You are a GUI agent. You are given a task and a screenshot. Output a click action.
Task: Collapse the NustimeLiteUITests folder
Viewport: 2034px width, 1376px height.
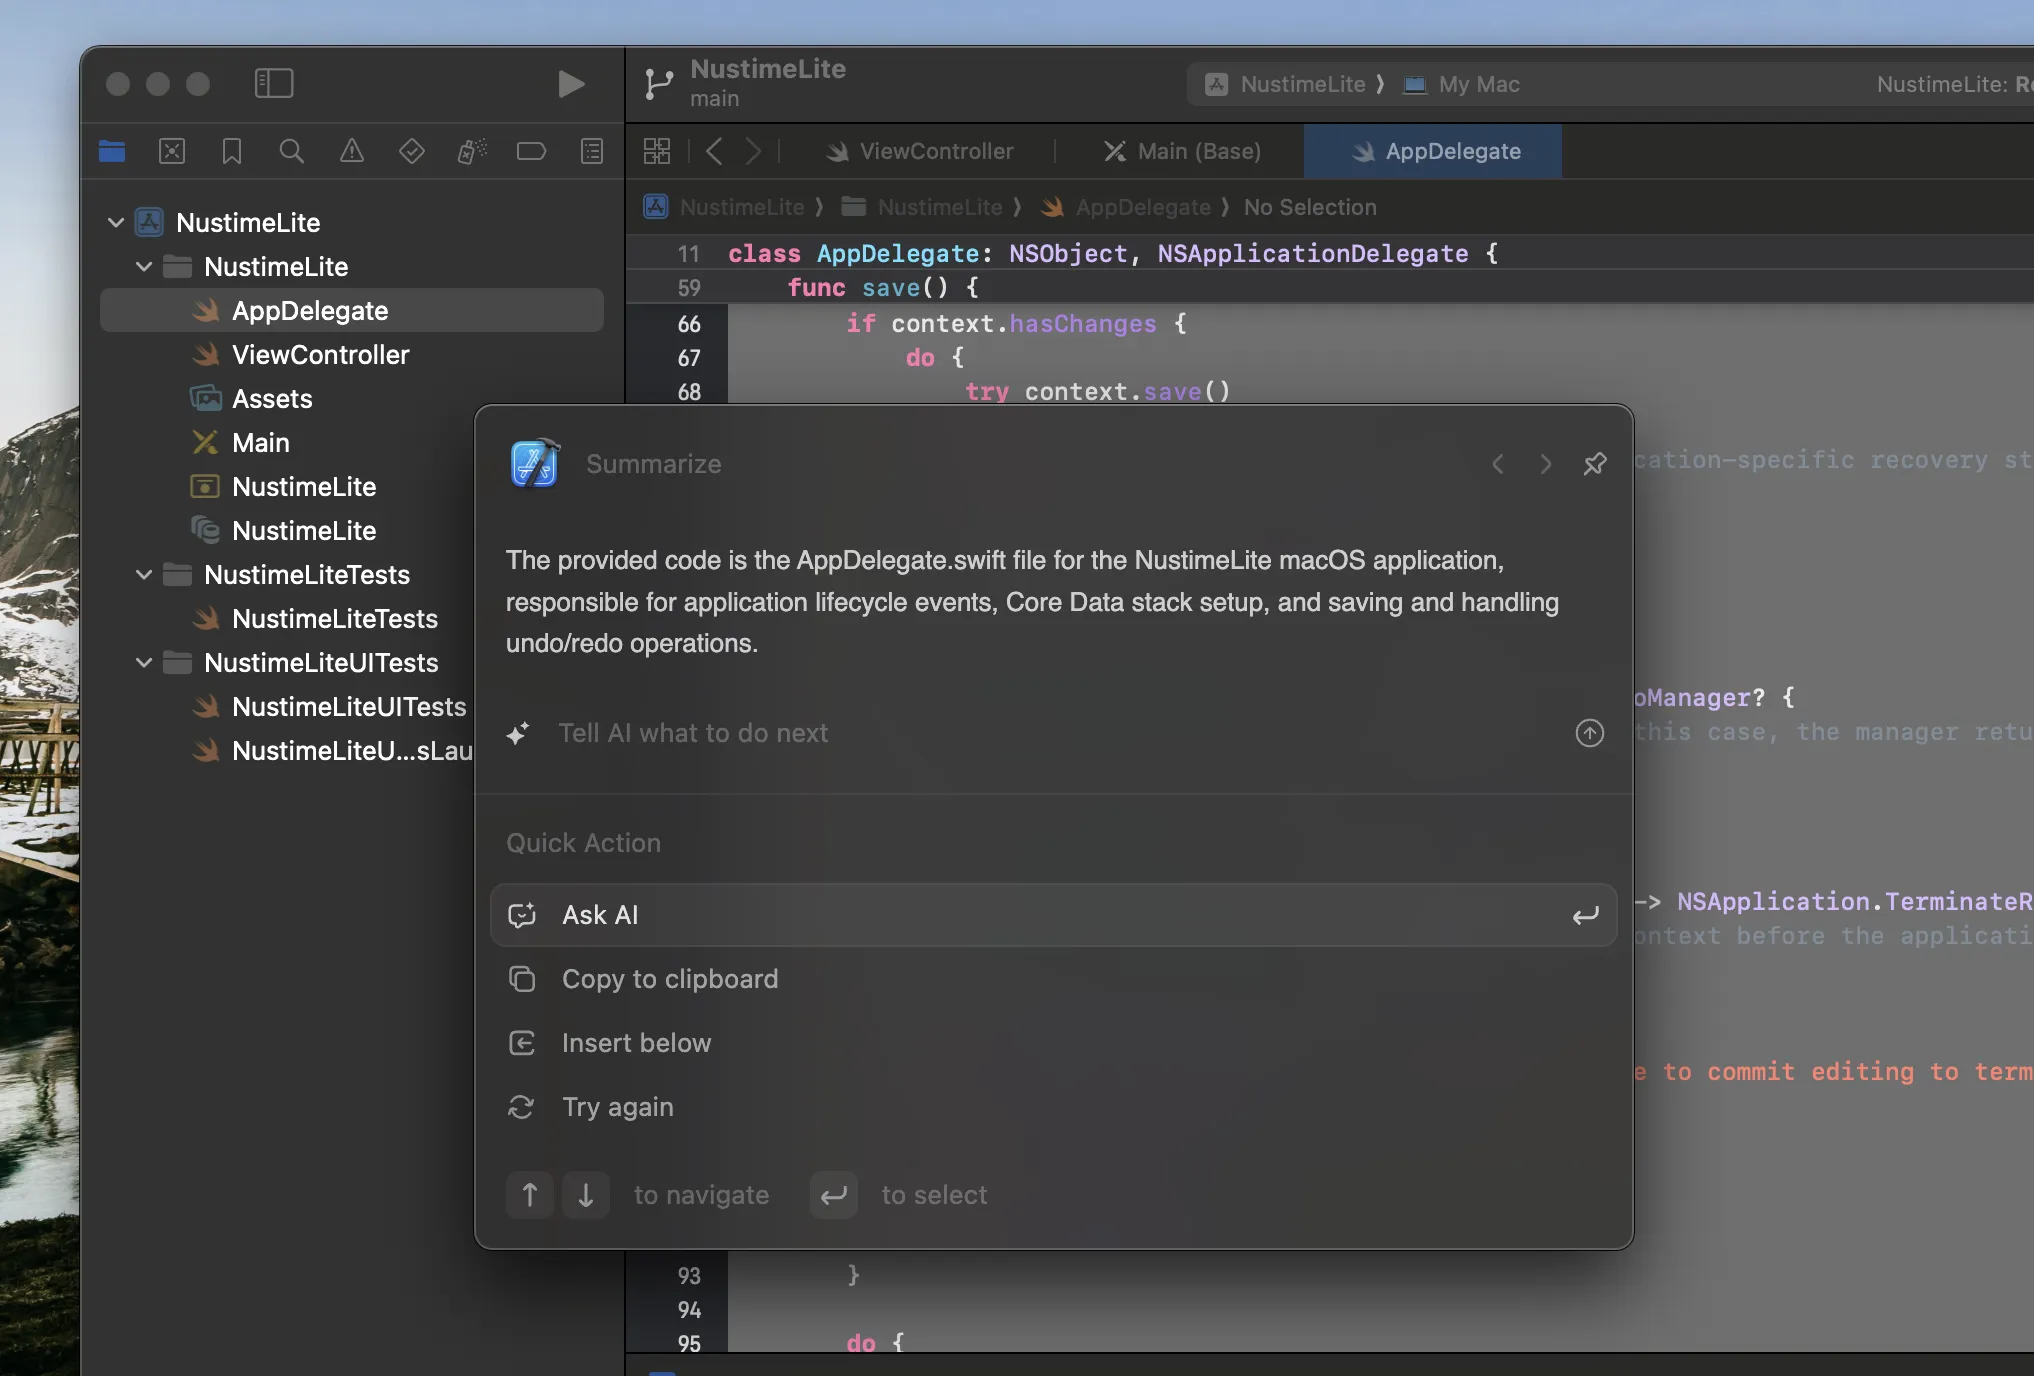coord(144,663)
